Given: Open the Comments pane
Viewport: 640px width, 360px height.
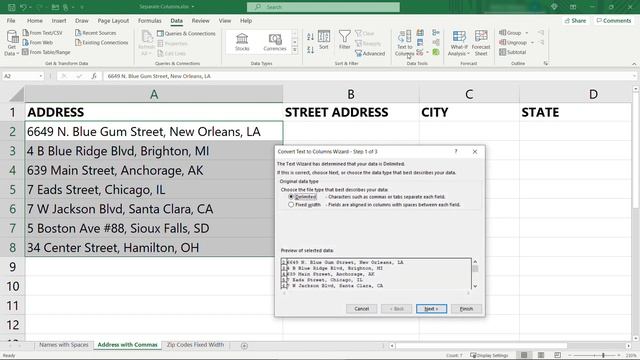Looking at the screenshot, I should pyautogui.click(x=613, y=20).
